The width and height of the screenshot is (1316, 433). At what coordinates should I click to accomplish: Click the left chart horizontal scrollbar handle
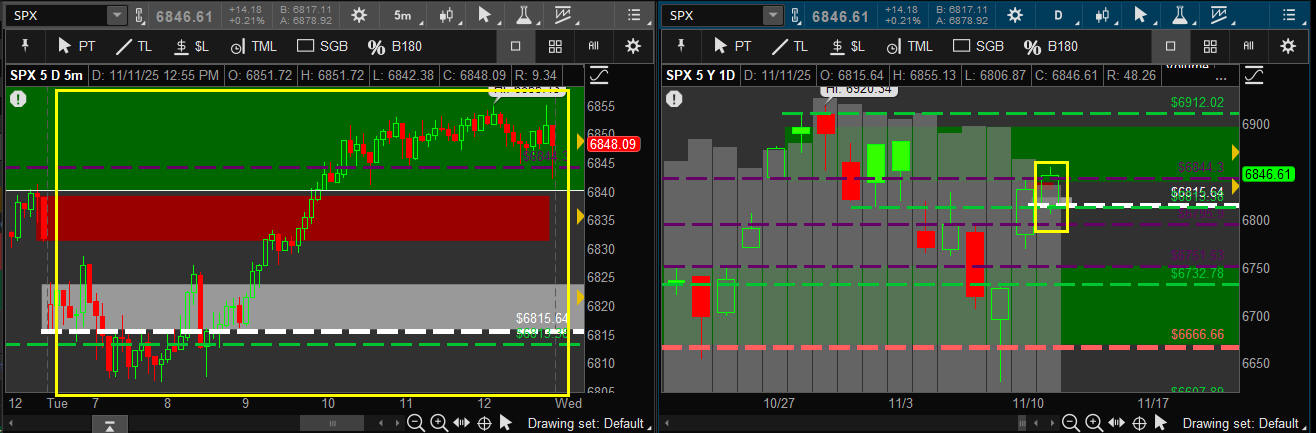tap(109, 425)
